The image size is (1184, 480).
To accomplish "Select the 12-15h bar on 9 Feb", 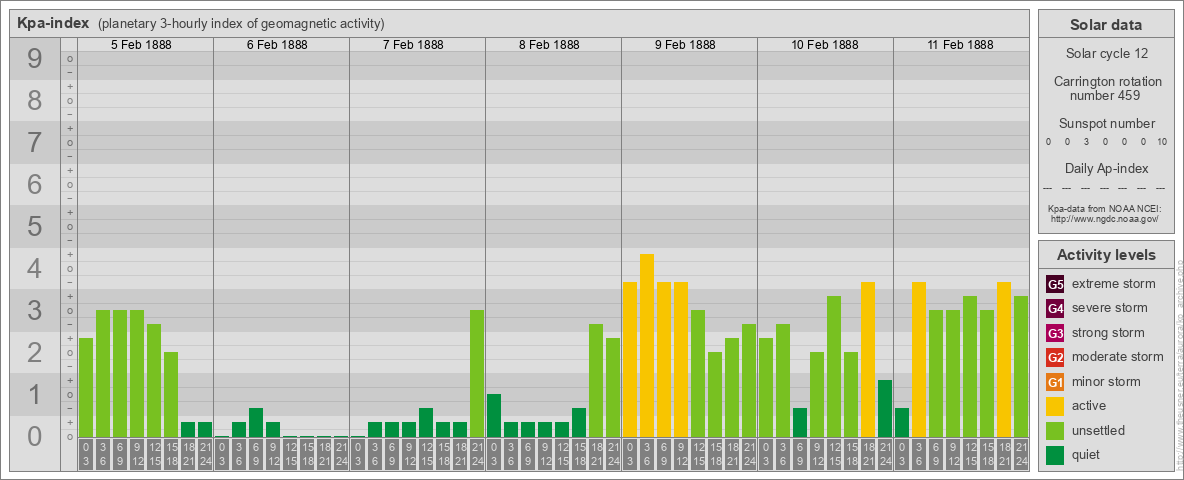I will click(x=698, y=374).
